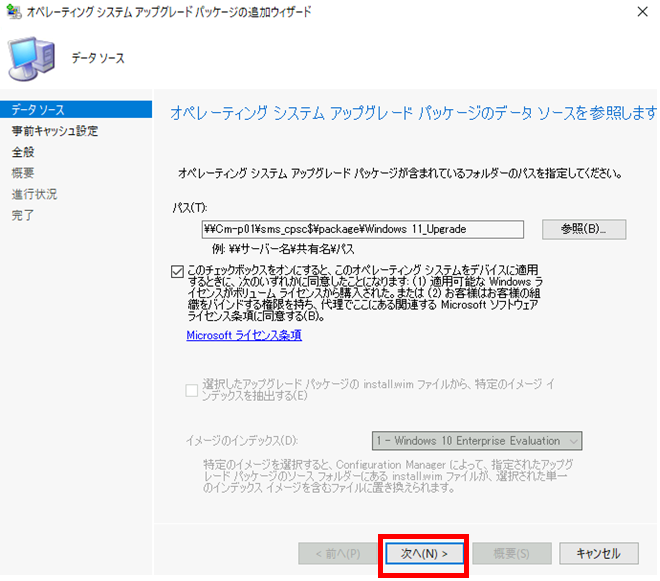Click the wizard title bar app icon

[x=13, y=12]
